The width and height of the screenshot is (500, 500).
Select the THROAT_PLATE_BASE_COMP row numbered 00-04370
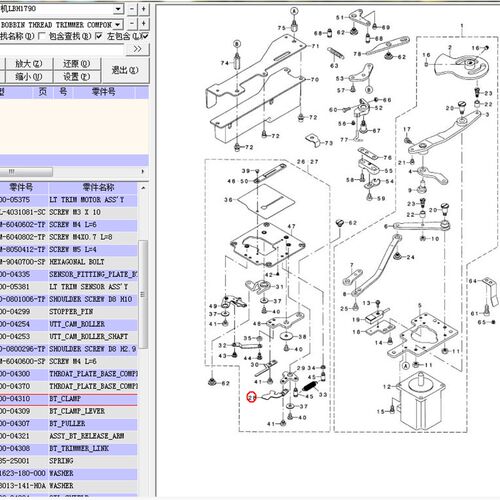(68, 386)
